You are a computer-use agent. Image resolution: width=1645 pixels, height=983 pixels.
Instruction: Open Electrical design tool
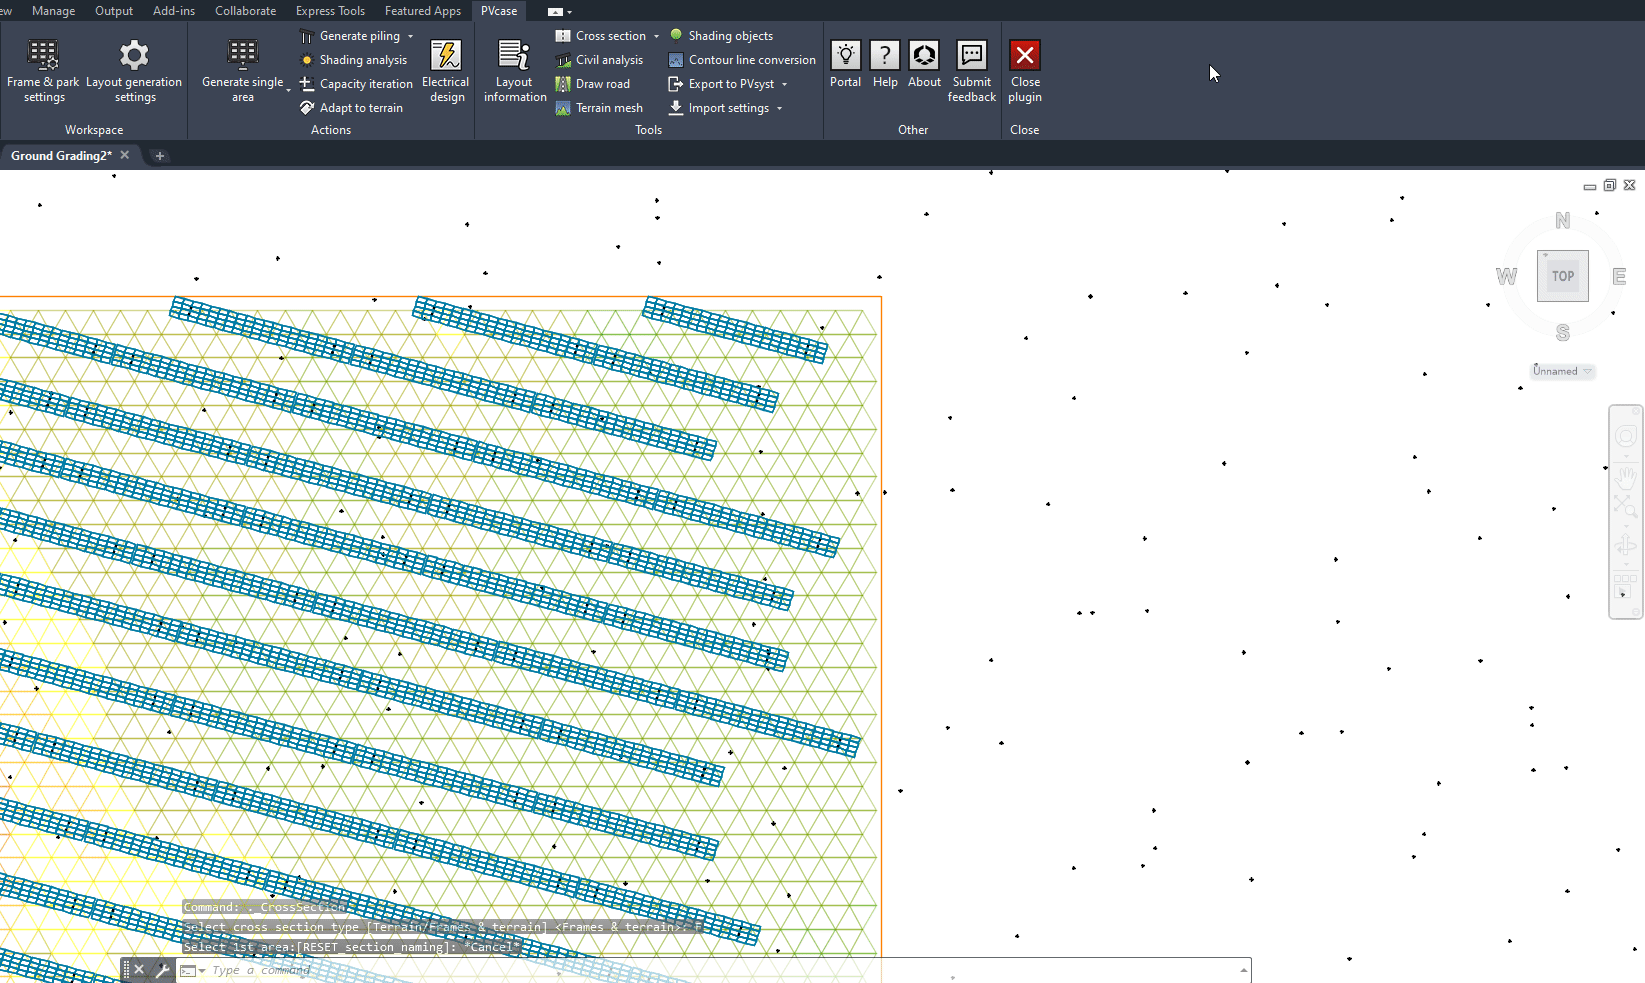[x=446, y=71]
